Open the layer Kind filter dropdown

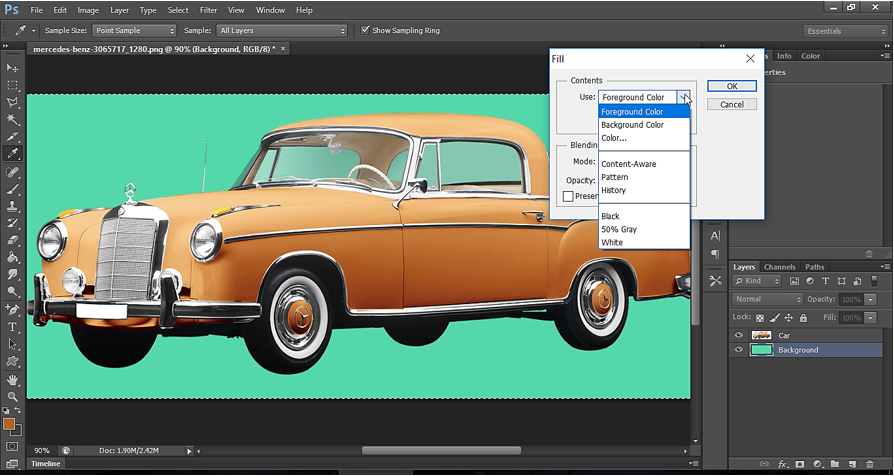(x=757, y=281)
